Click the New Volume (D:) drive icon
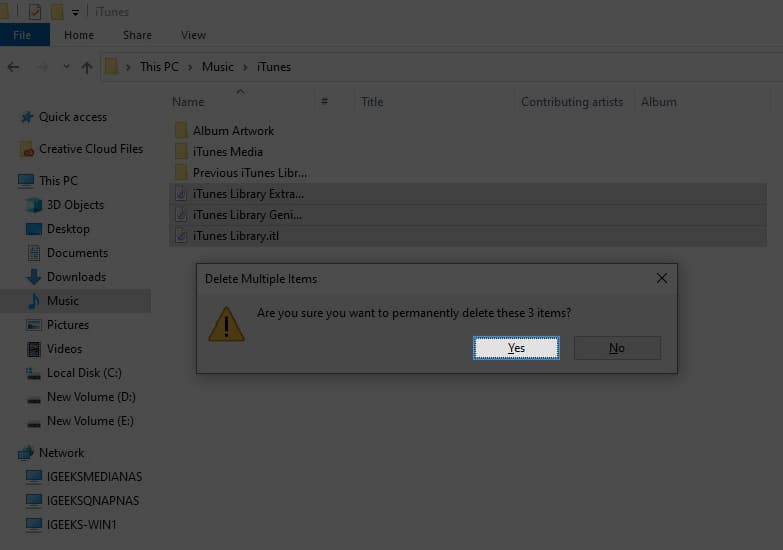The image size is (783, 550). click(x=34, y=400)
